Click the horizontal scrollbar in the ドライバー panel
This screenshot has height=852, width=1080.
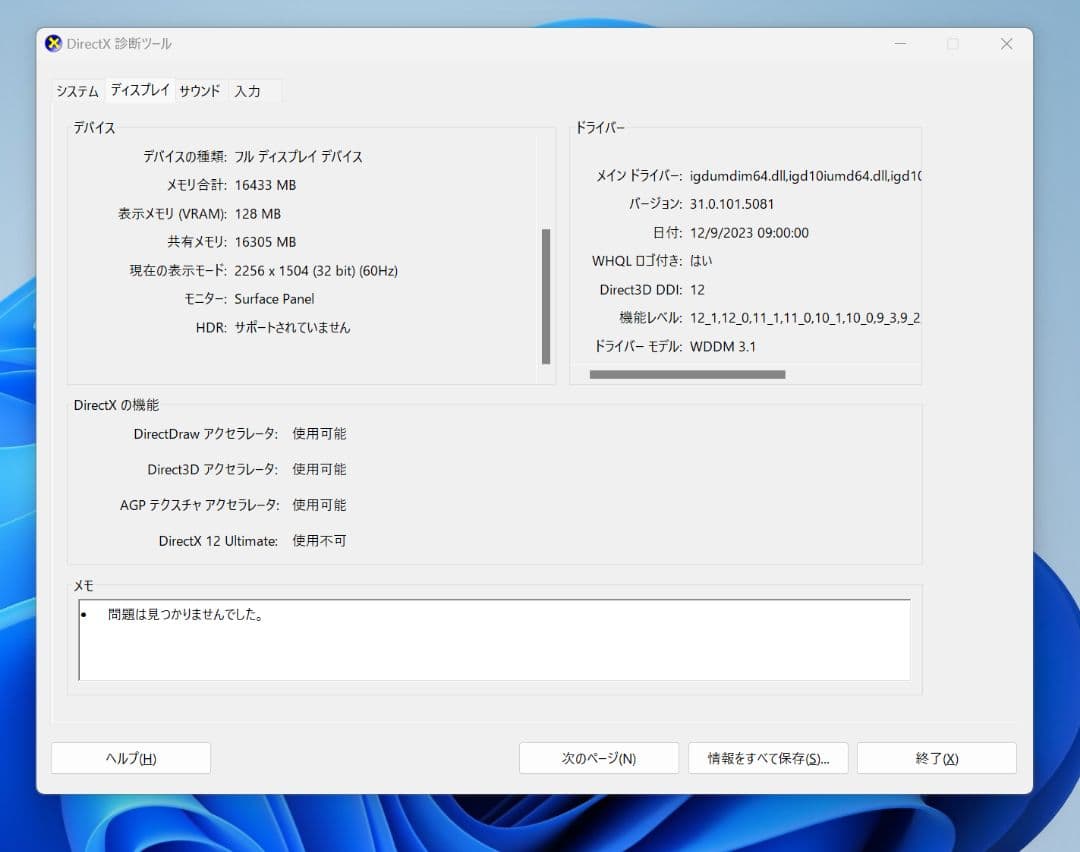click(x=688, y=373)
